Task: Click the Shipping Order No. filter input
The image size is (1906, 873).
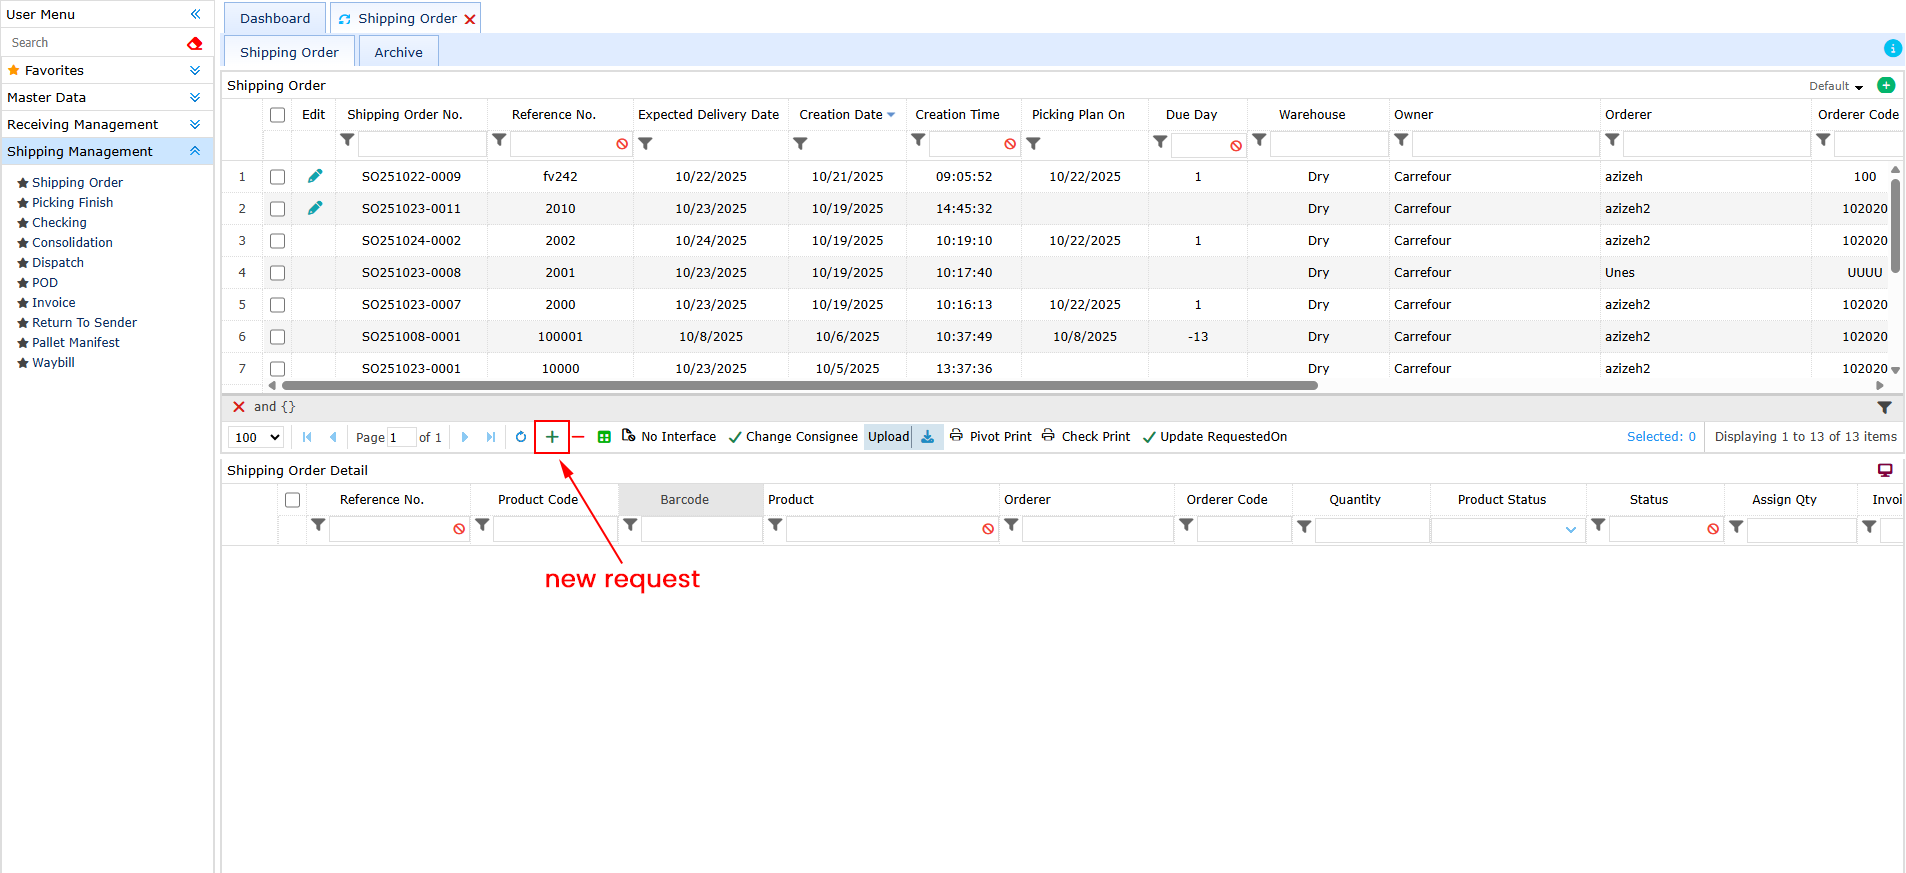Action: click(422, 144)
